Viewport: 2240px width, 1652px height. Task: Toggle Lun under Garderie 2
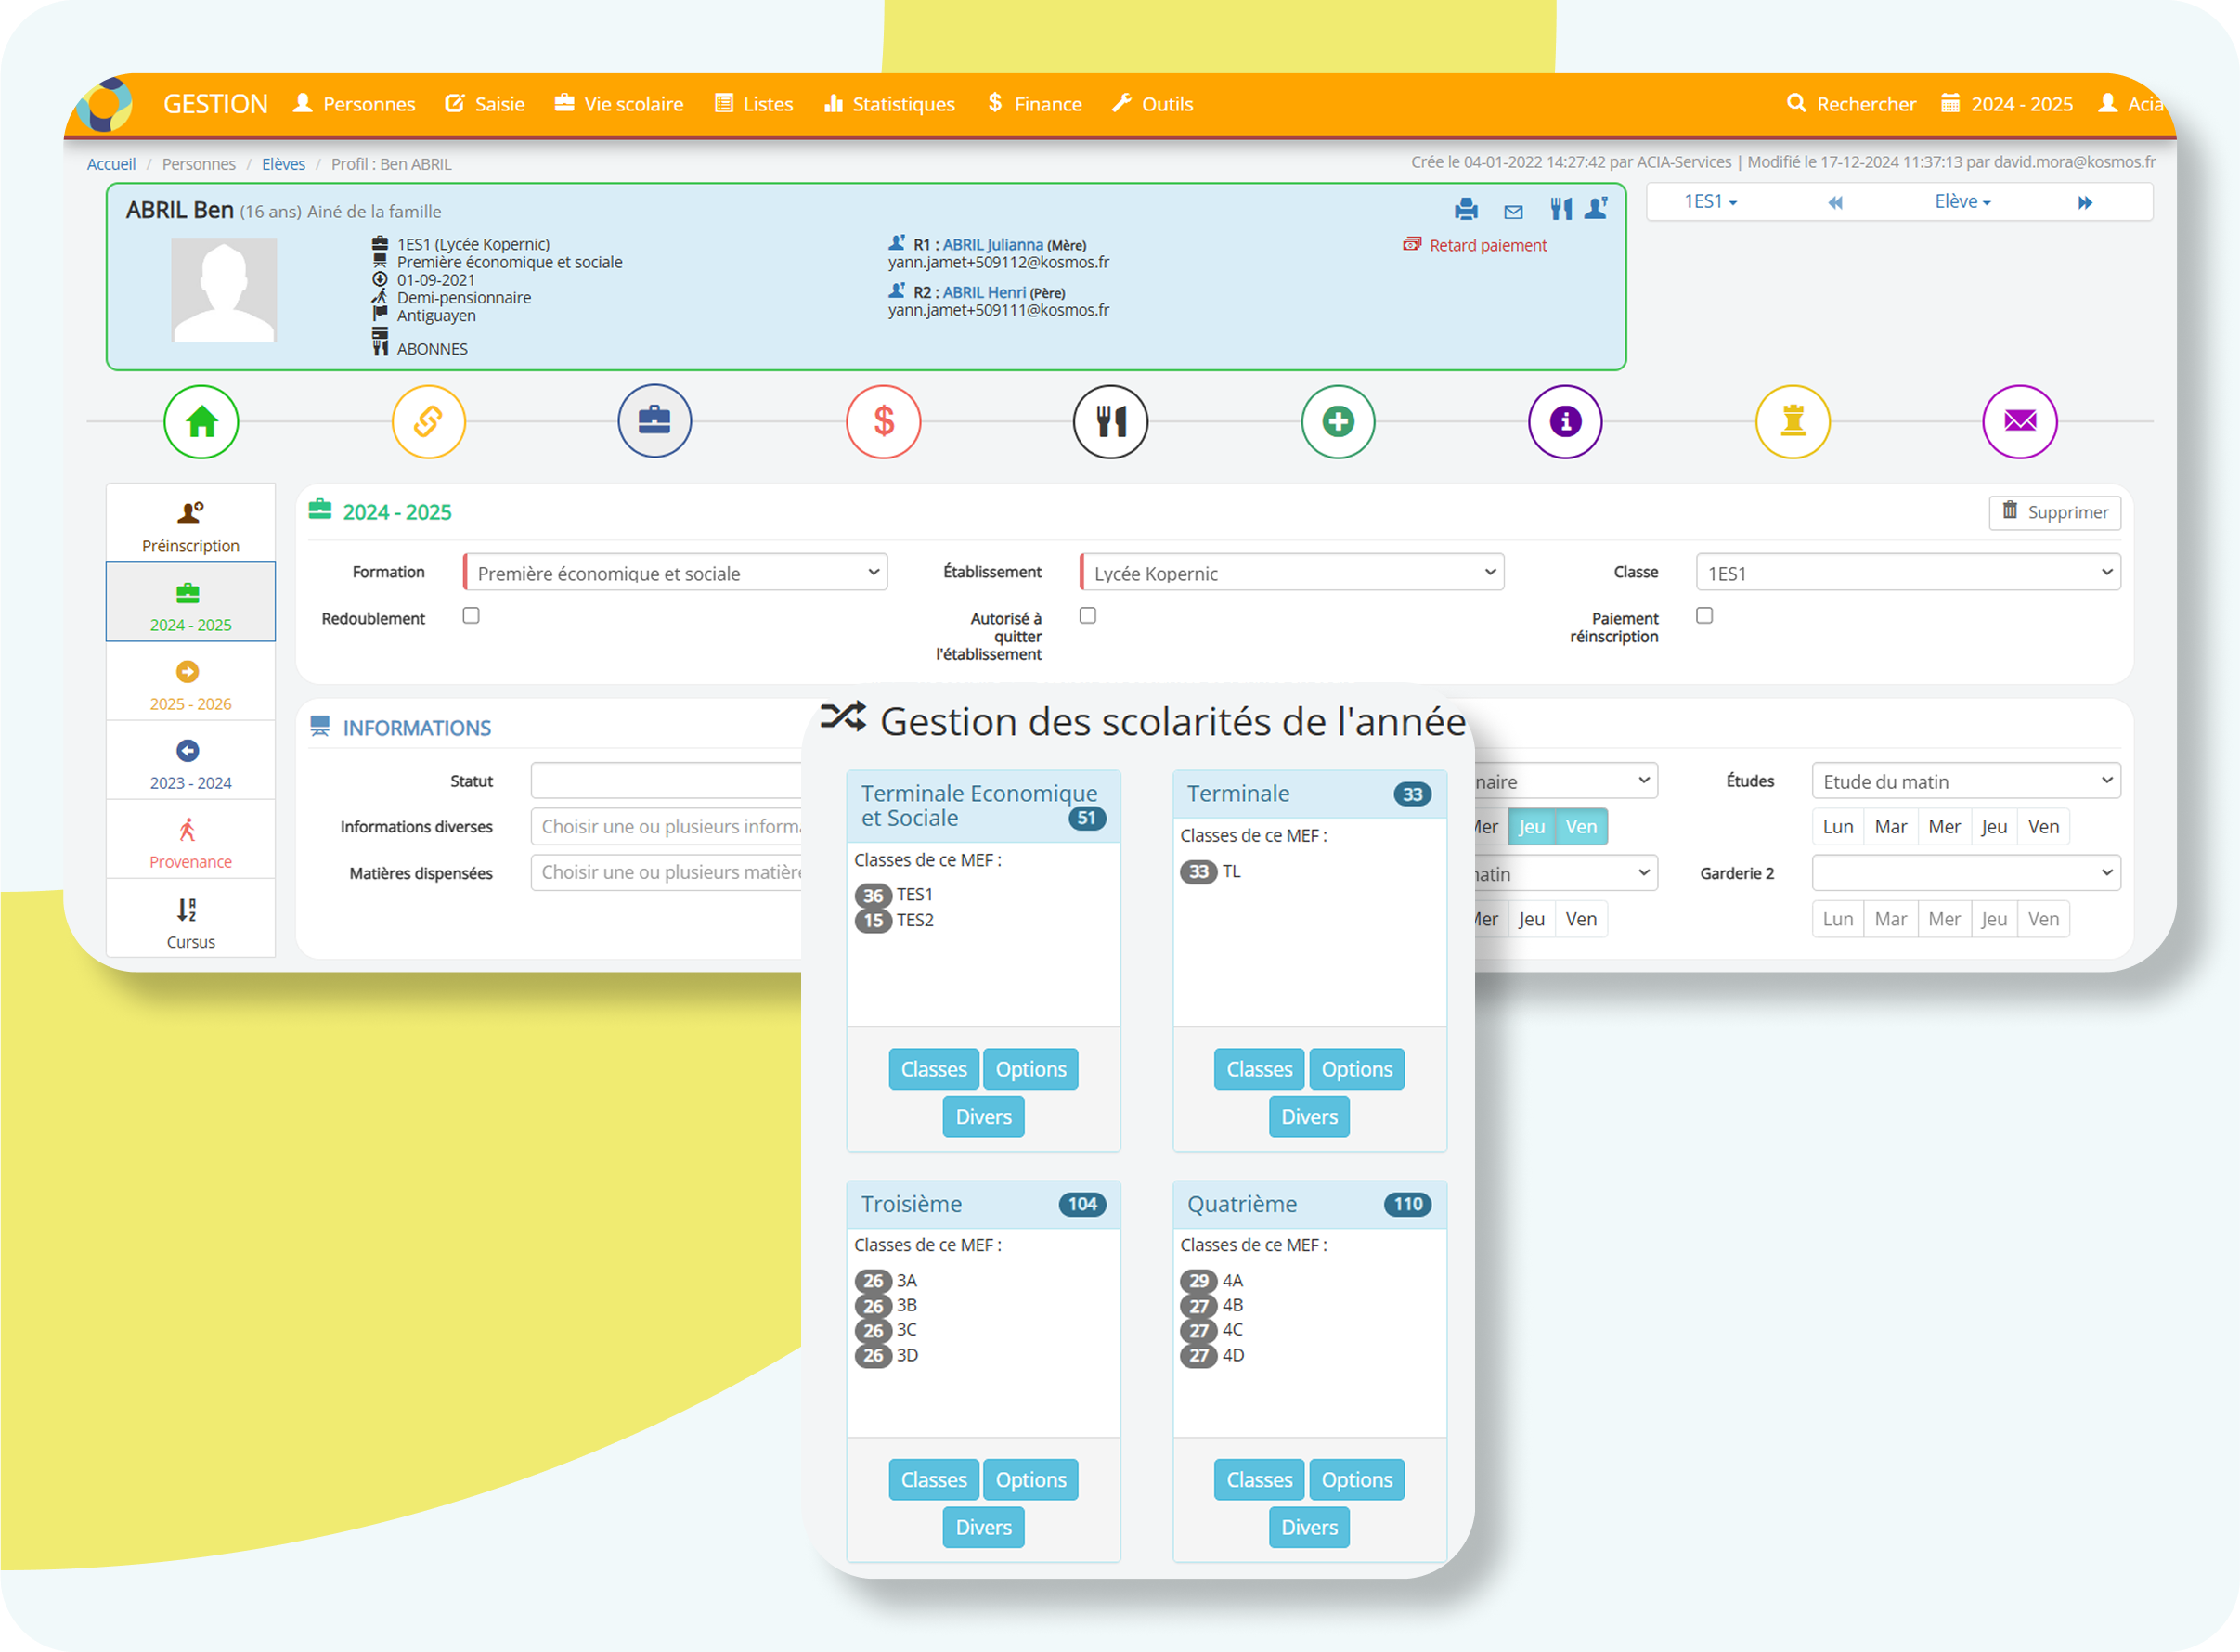point(1838,919)
